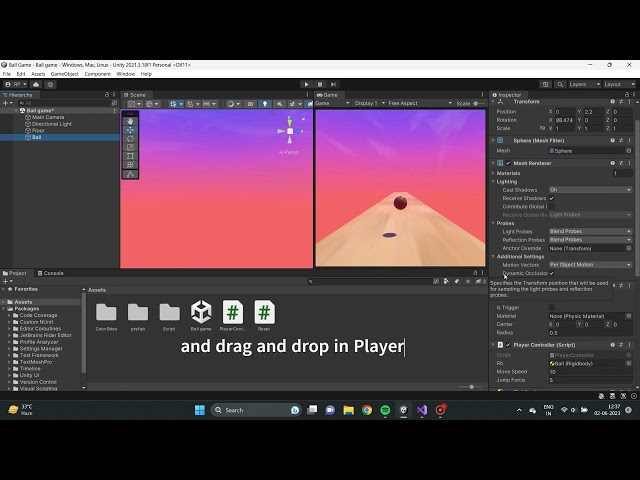The width and height of the screenshot is (640, 480).
Task: Open the ColorSkies folder
Action: [x=106, y=316]
